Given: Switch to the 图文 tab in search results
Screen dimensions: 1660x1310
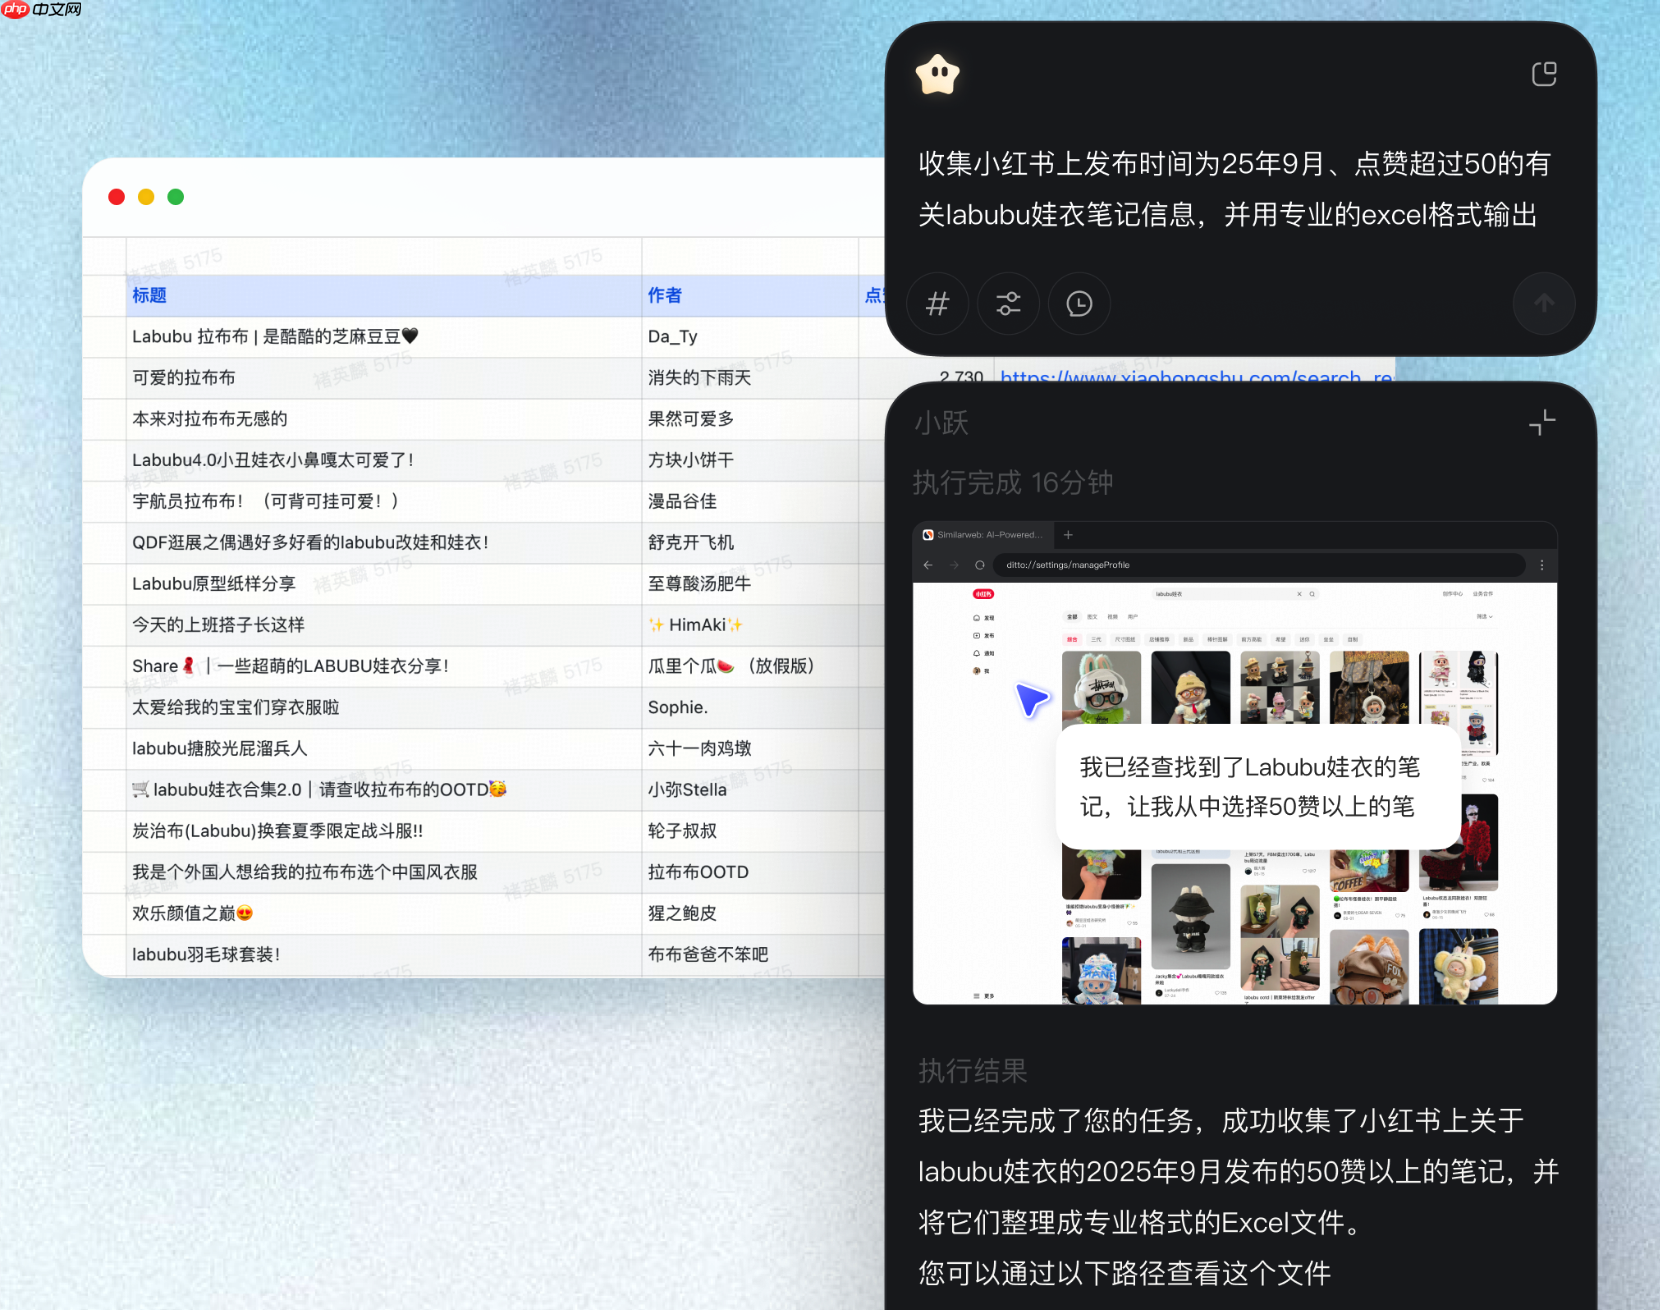Looking at the screenshot, I should [x=1092, y=617].
